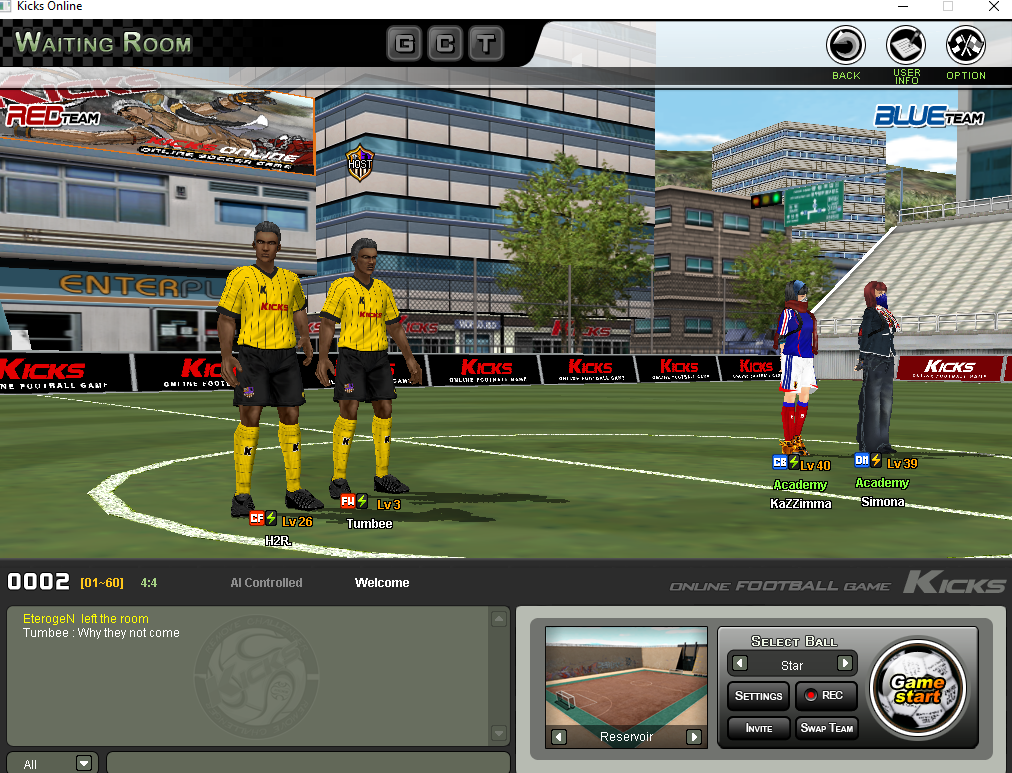
Task: Click the lightning icon beside Lv 39
Action: [876, 460]
